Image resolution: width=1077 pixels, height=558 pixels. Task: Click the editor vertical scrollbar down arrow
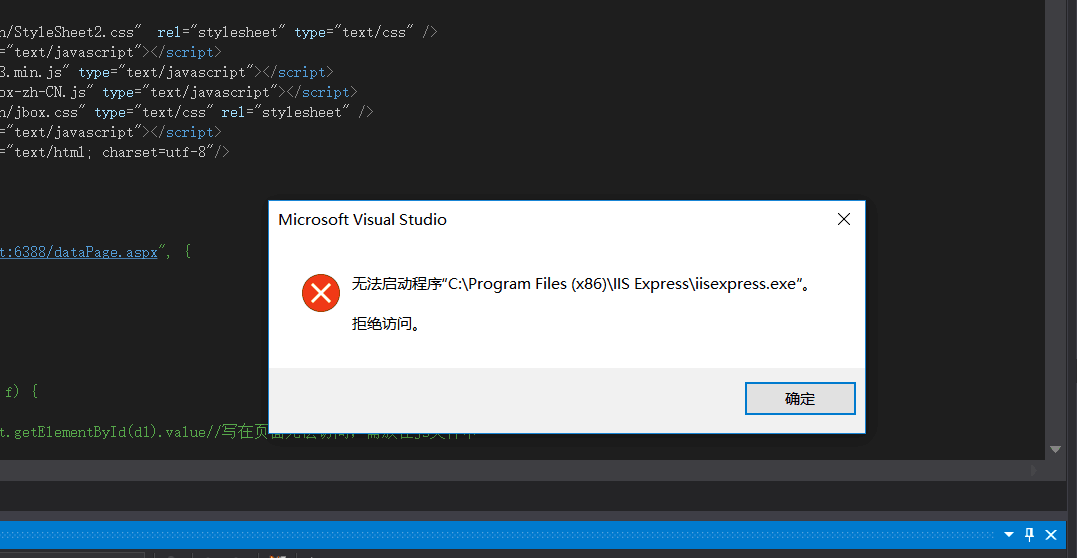coord(1055,449)
